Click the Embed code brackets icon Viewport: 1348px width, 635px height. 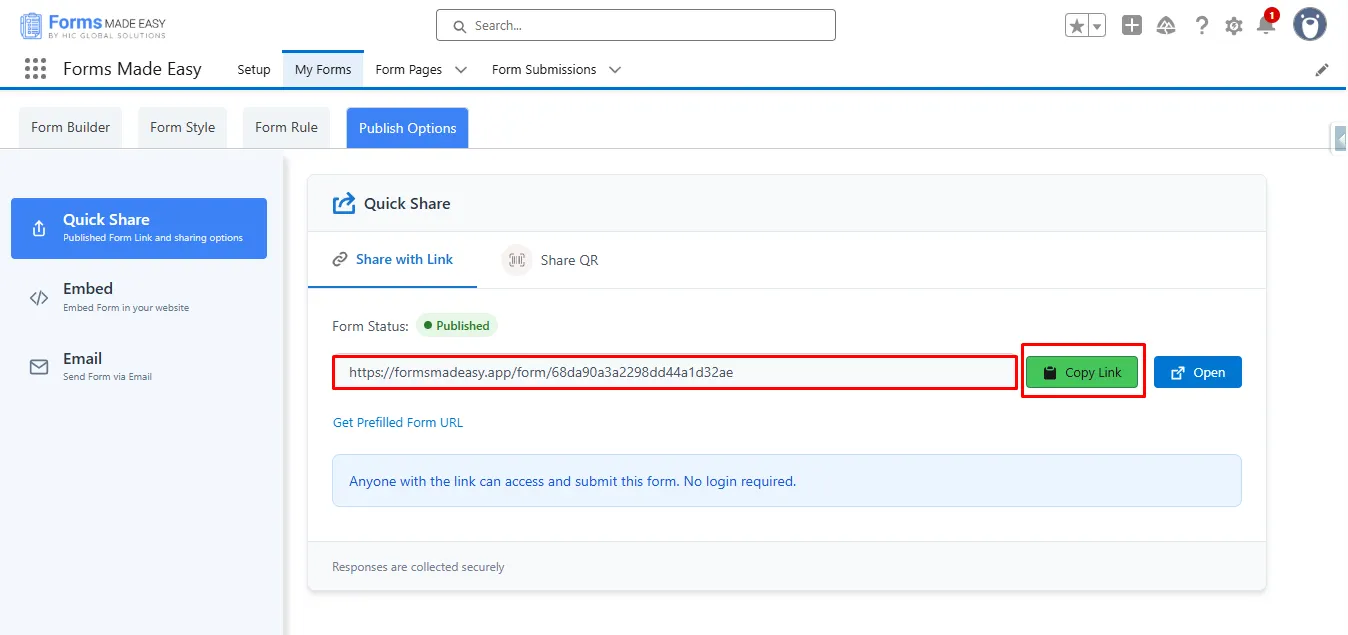click(39, 297)
